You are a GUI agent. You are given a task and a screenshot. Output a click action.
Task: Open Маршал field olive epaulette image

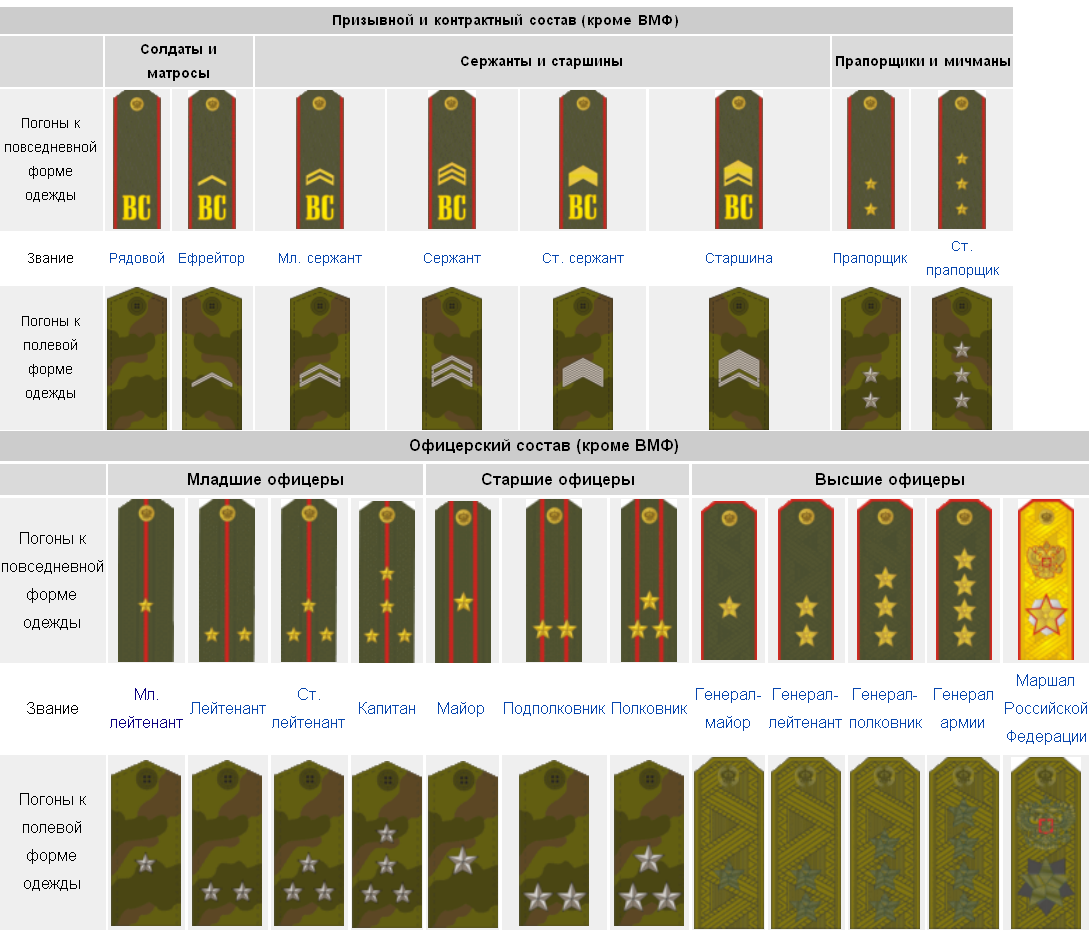pyautogui.click(x=1046, y=843)
